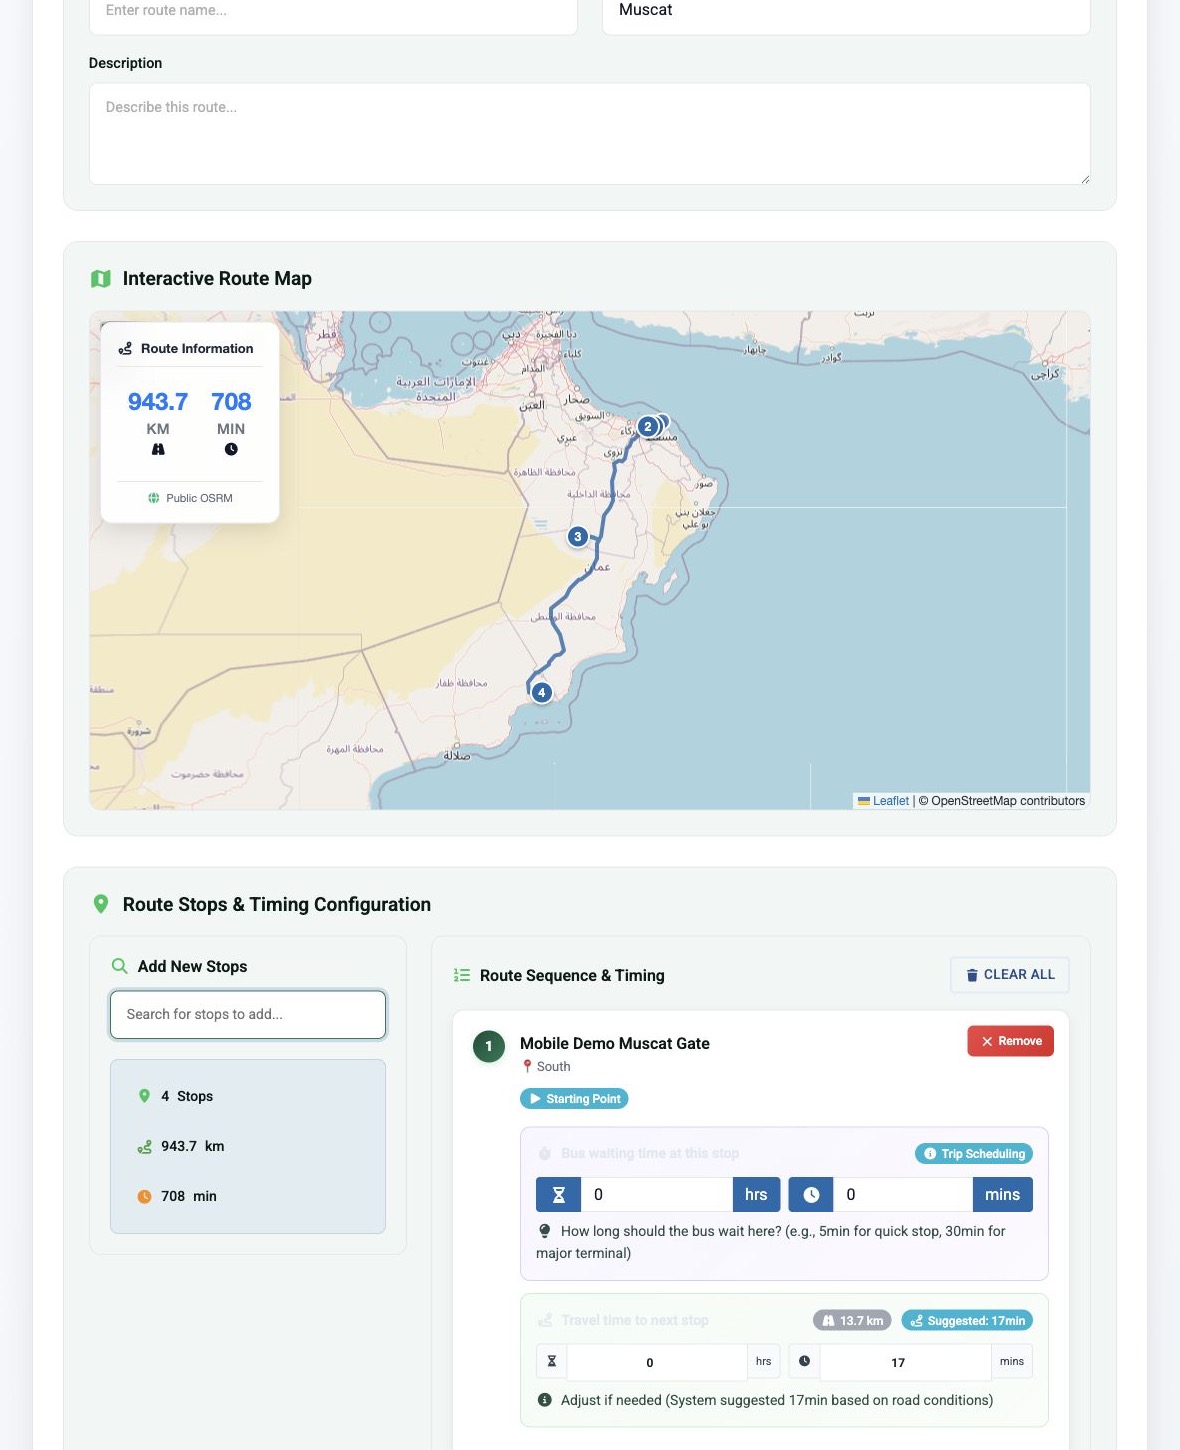Click the 943.7 KM value in Route Information

point(158,402)
